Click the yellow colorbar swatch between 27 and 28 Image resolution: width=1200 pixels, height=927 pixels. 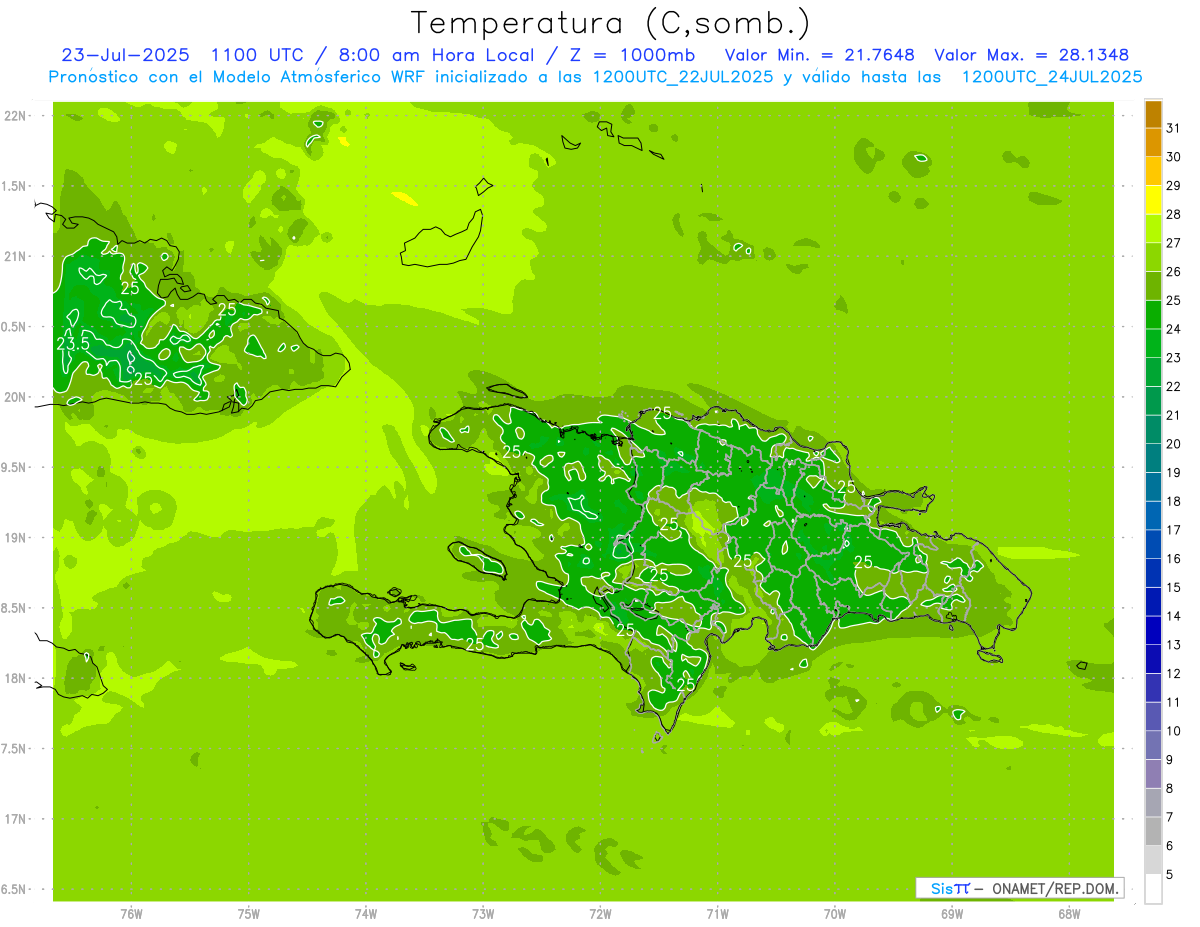(1153, 229)
